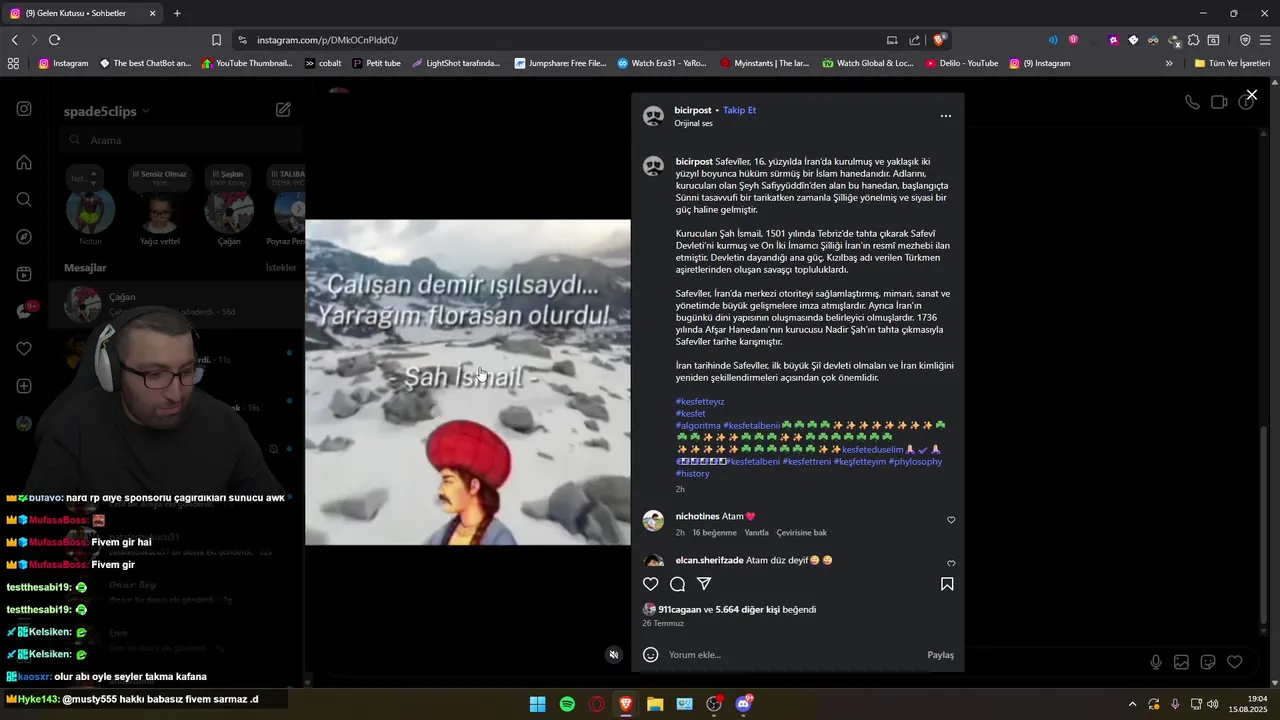Open bicirpost profile name in header
The height and width of the screenshot is (720, 1280).
pyautogui.click(x=692, y=110)
